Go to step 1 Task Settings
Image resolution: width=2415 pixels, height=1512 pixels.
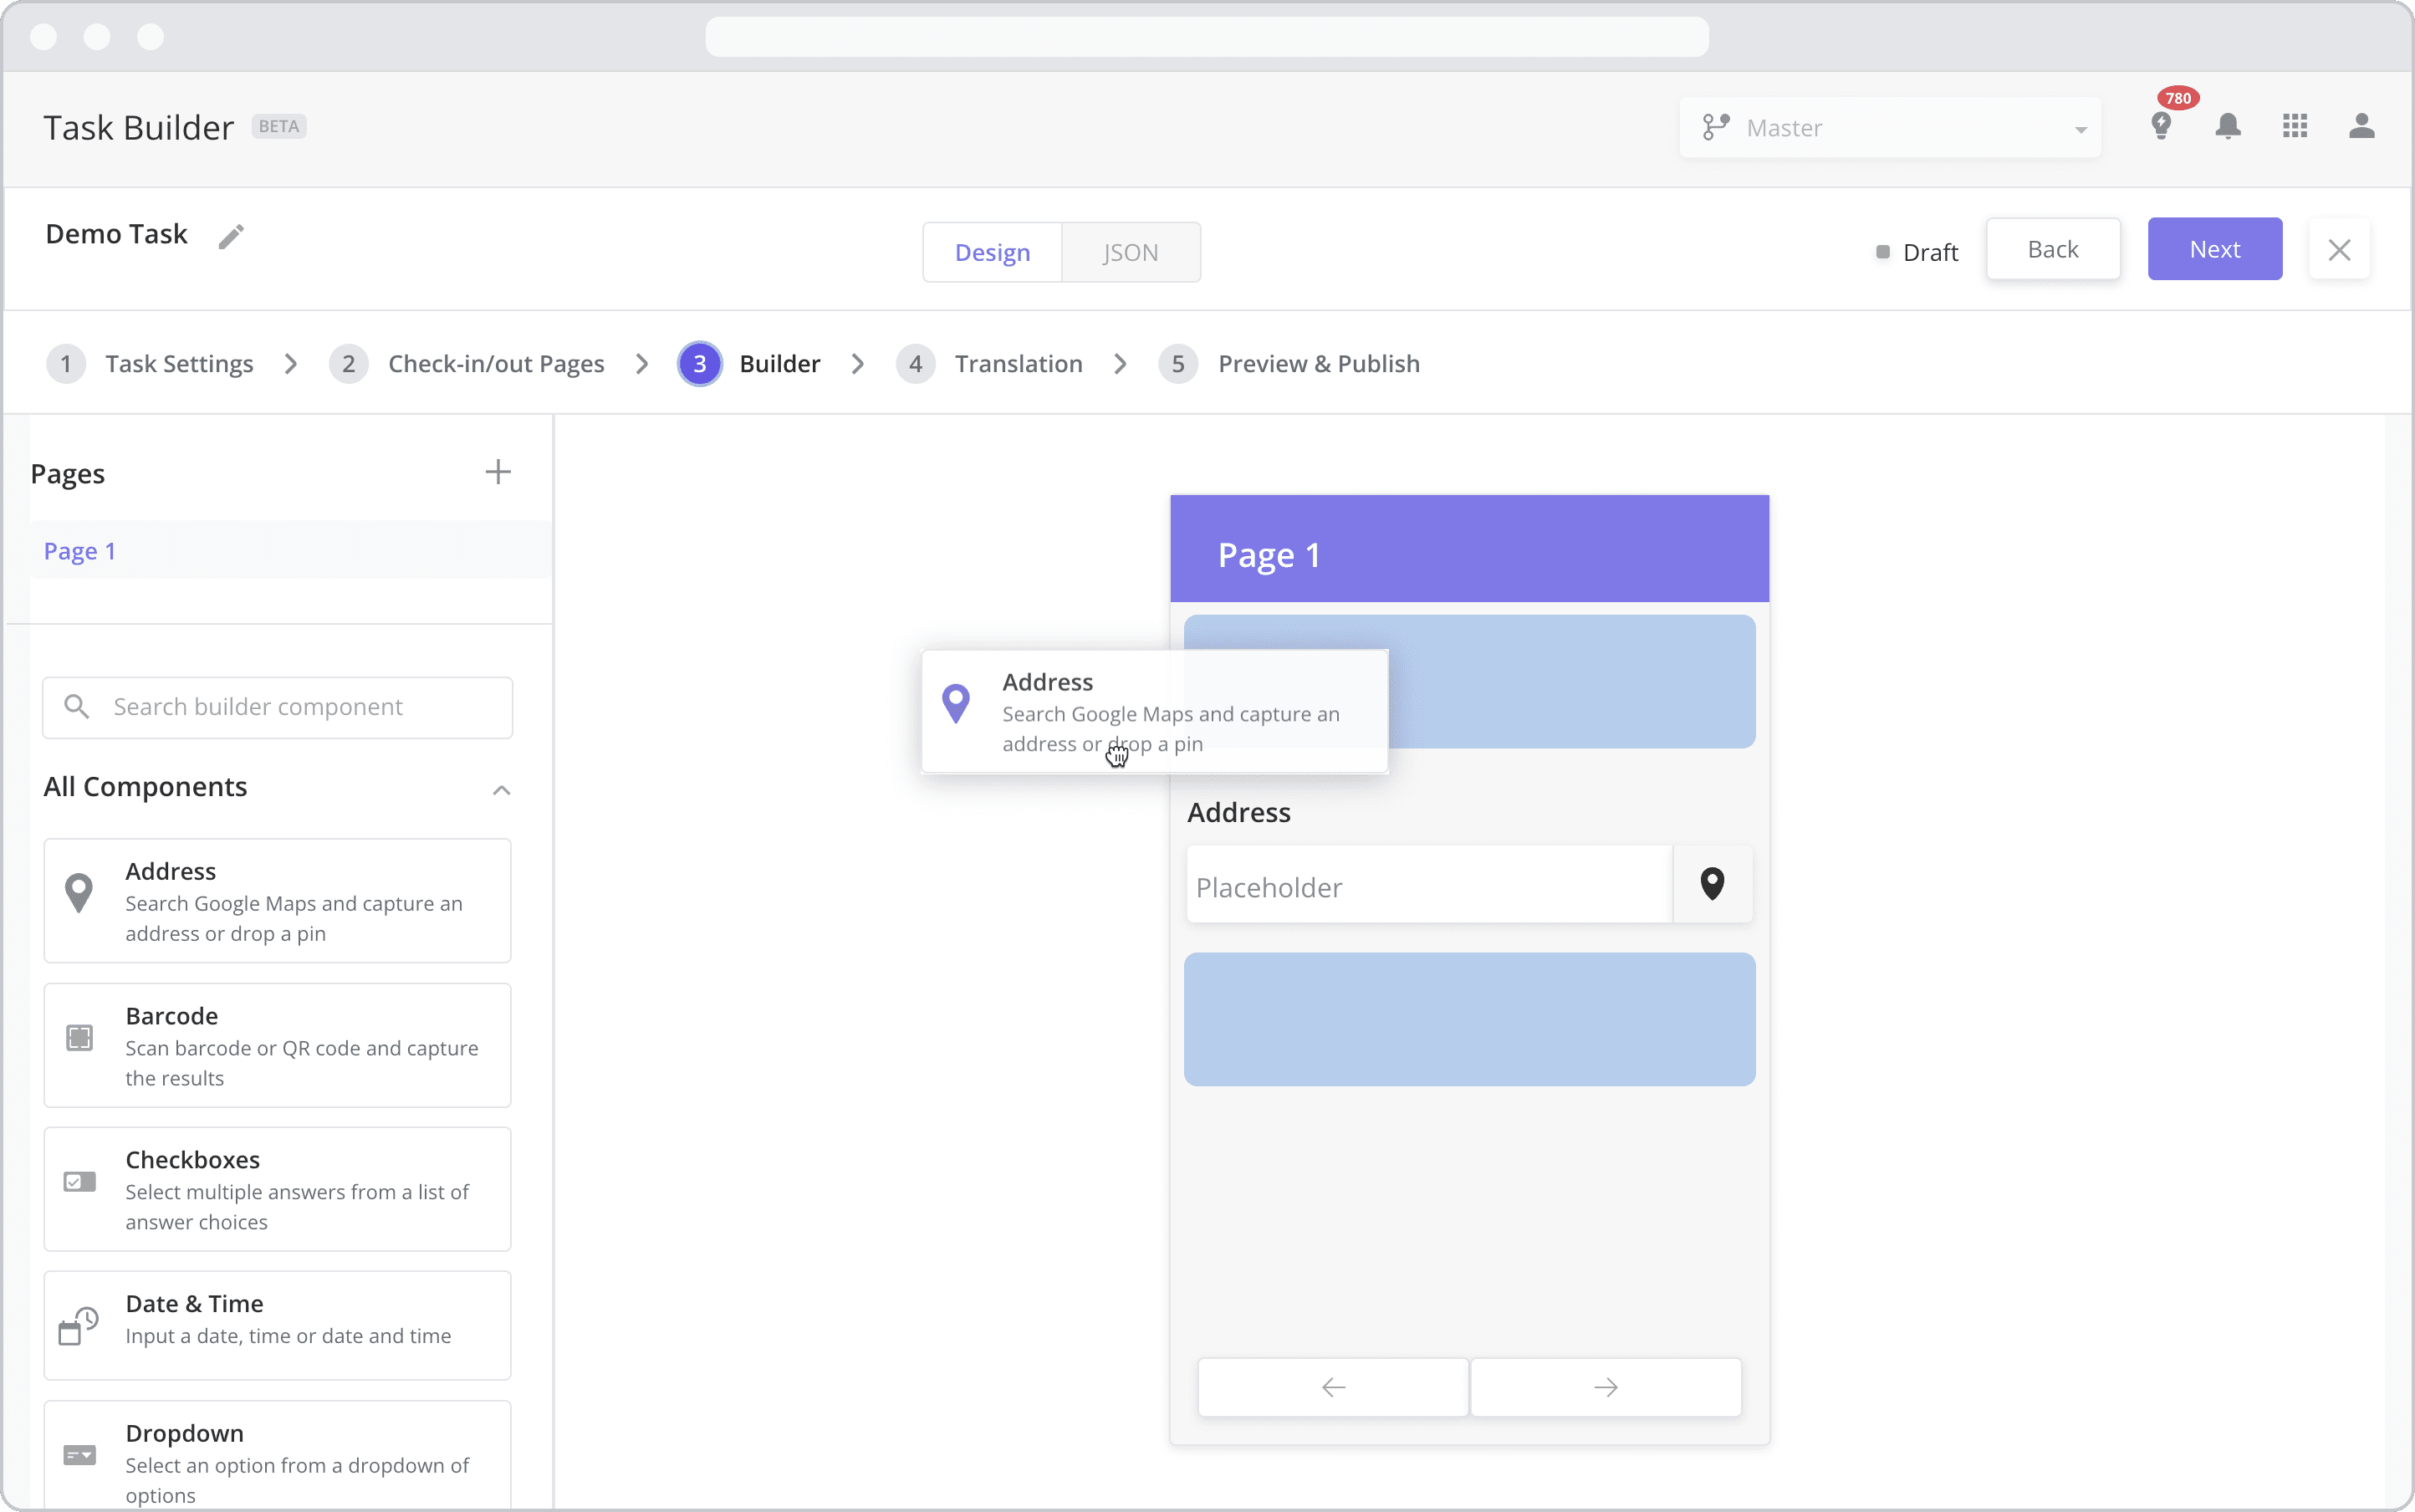pos(150,364)
